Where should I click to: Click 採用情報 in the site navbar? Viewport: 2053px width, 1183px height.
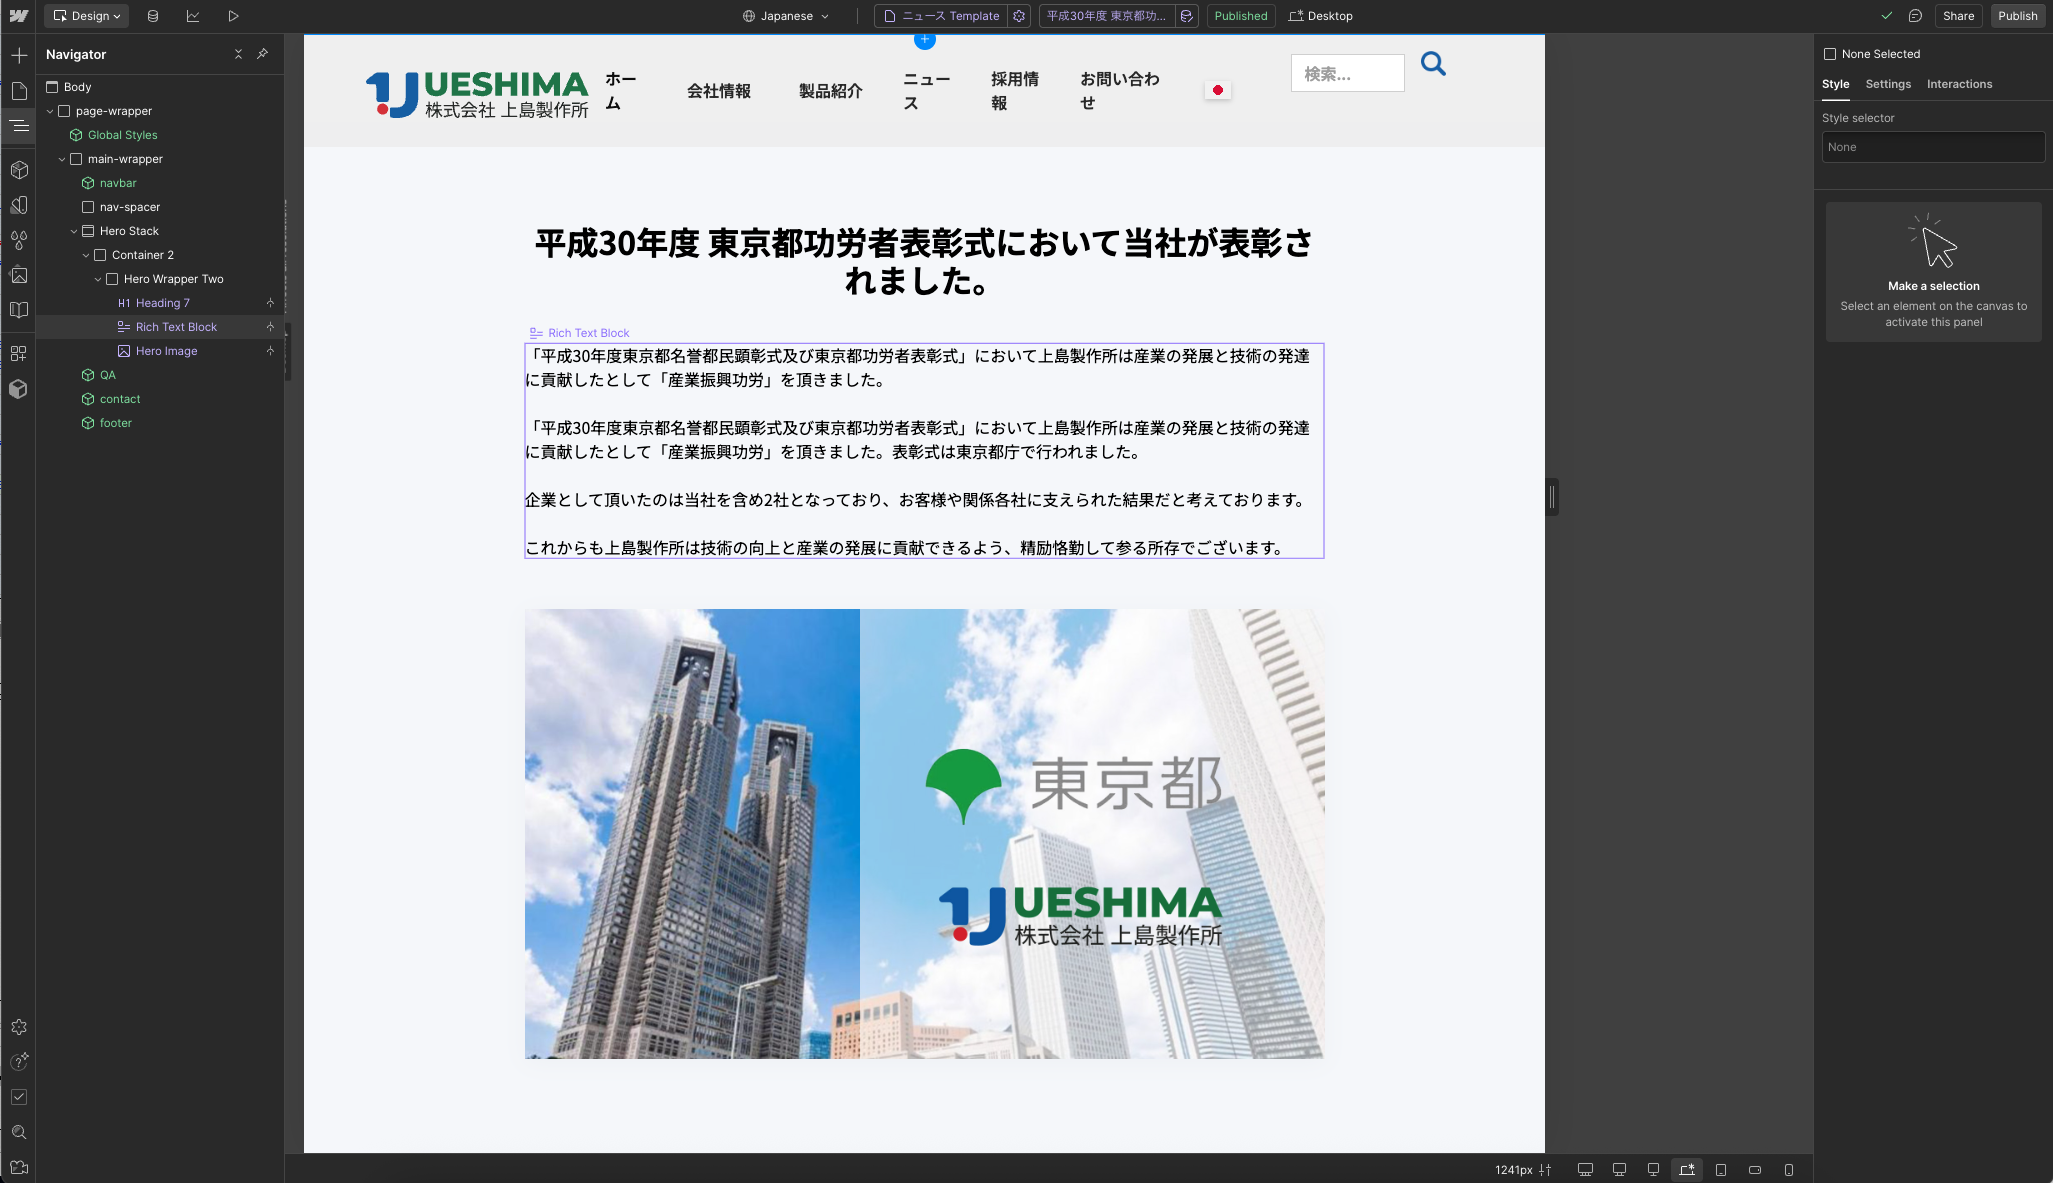[x=1015, y=91]
